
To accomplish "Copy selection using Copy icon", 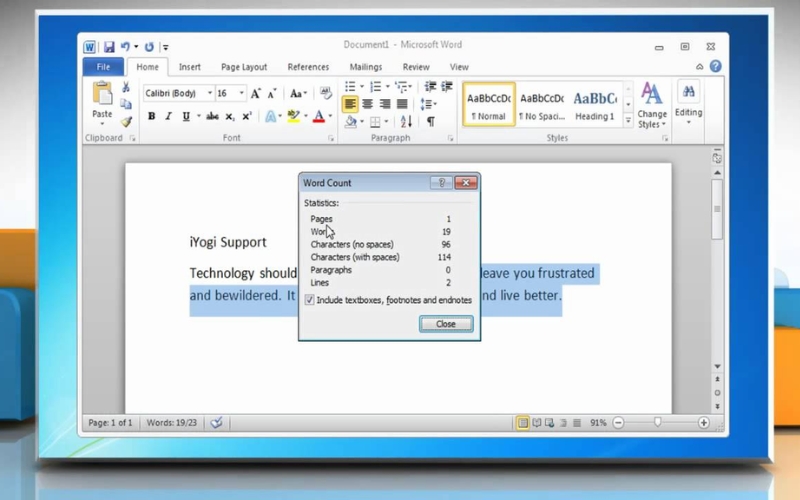I will pyautogui.click(x=126, y=104).
